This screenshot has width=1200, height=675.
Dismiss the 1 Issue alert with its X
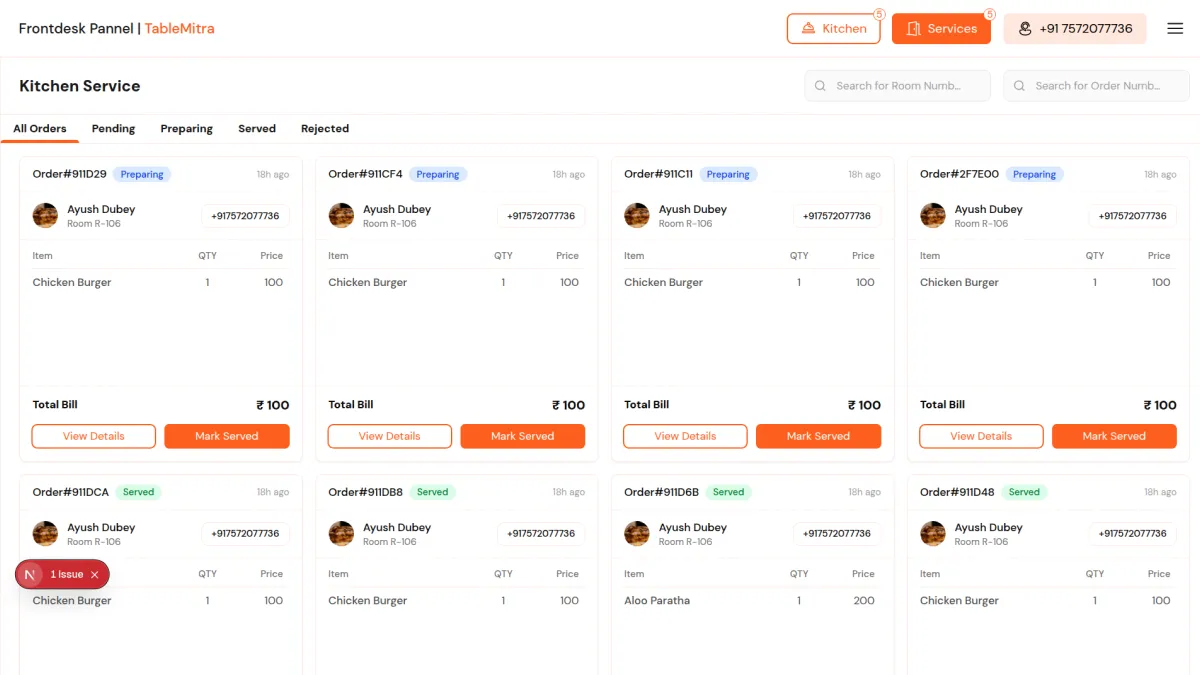tap(95, 574)
